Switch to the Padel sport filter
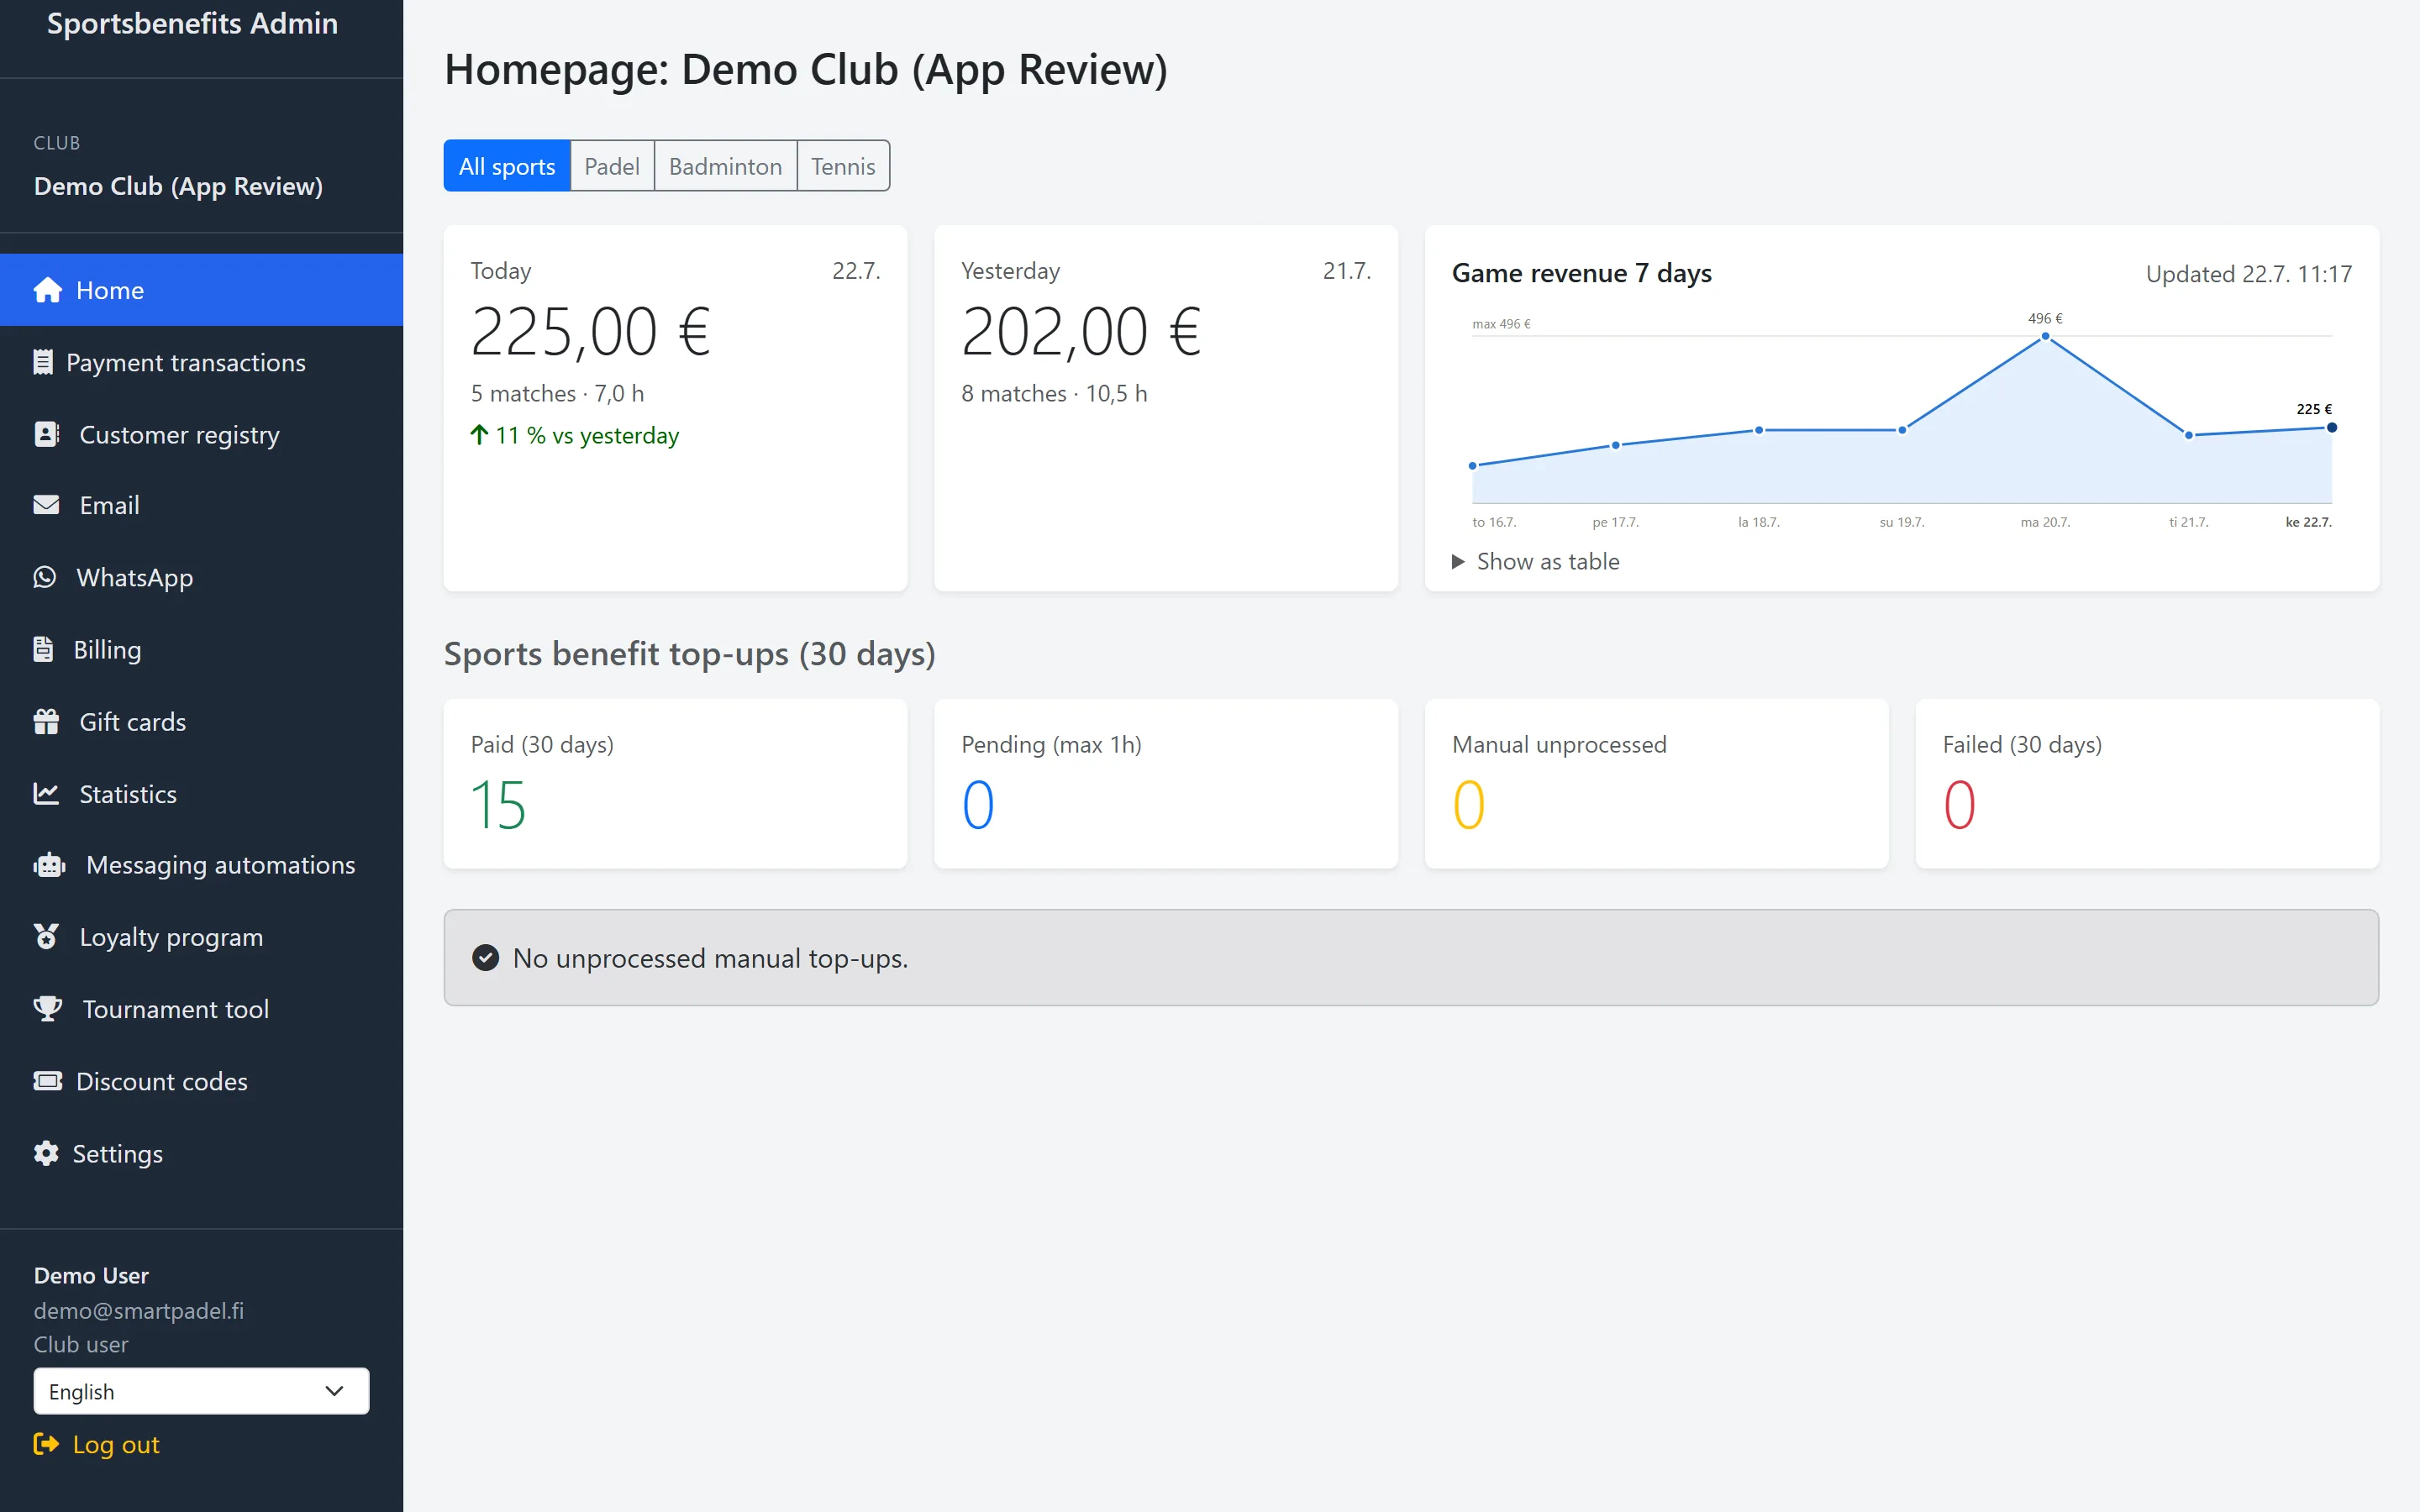This screenshot has height=1512, width=2420. (612, 166)
